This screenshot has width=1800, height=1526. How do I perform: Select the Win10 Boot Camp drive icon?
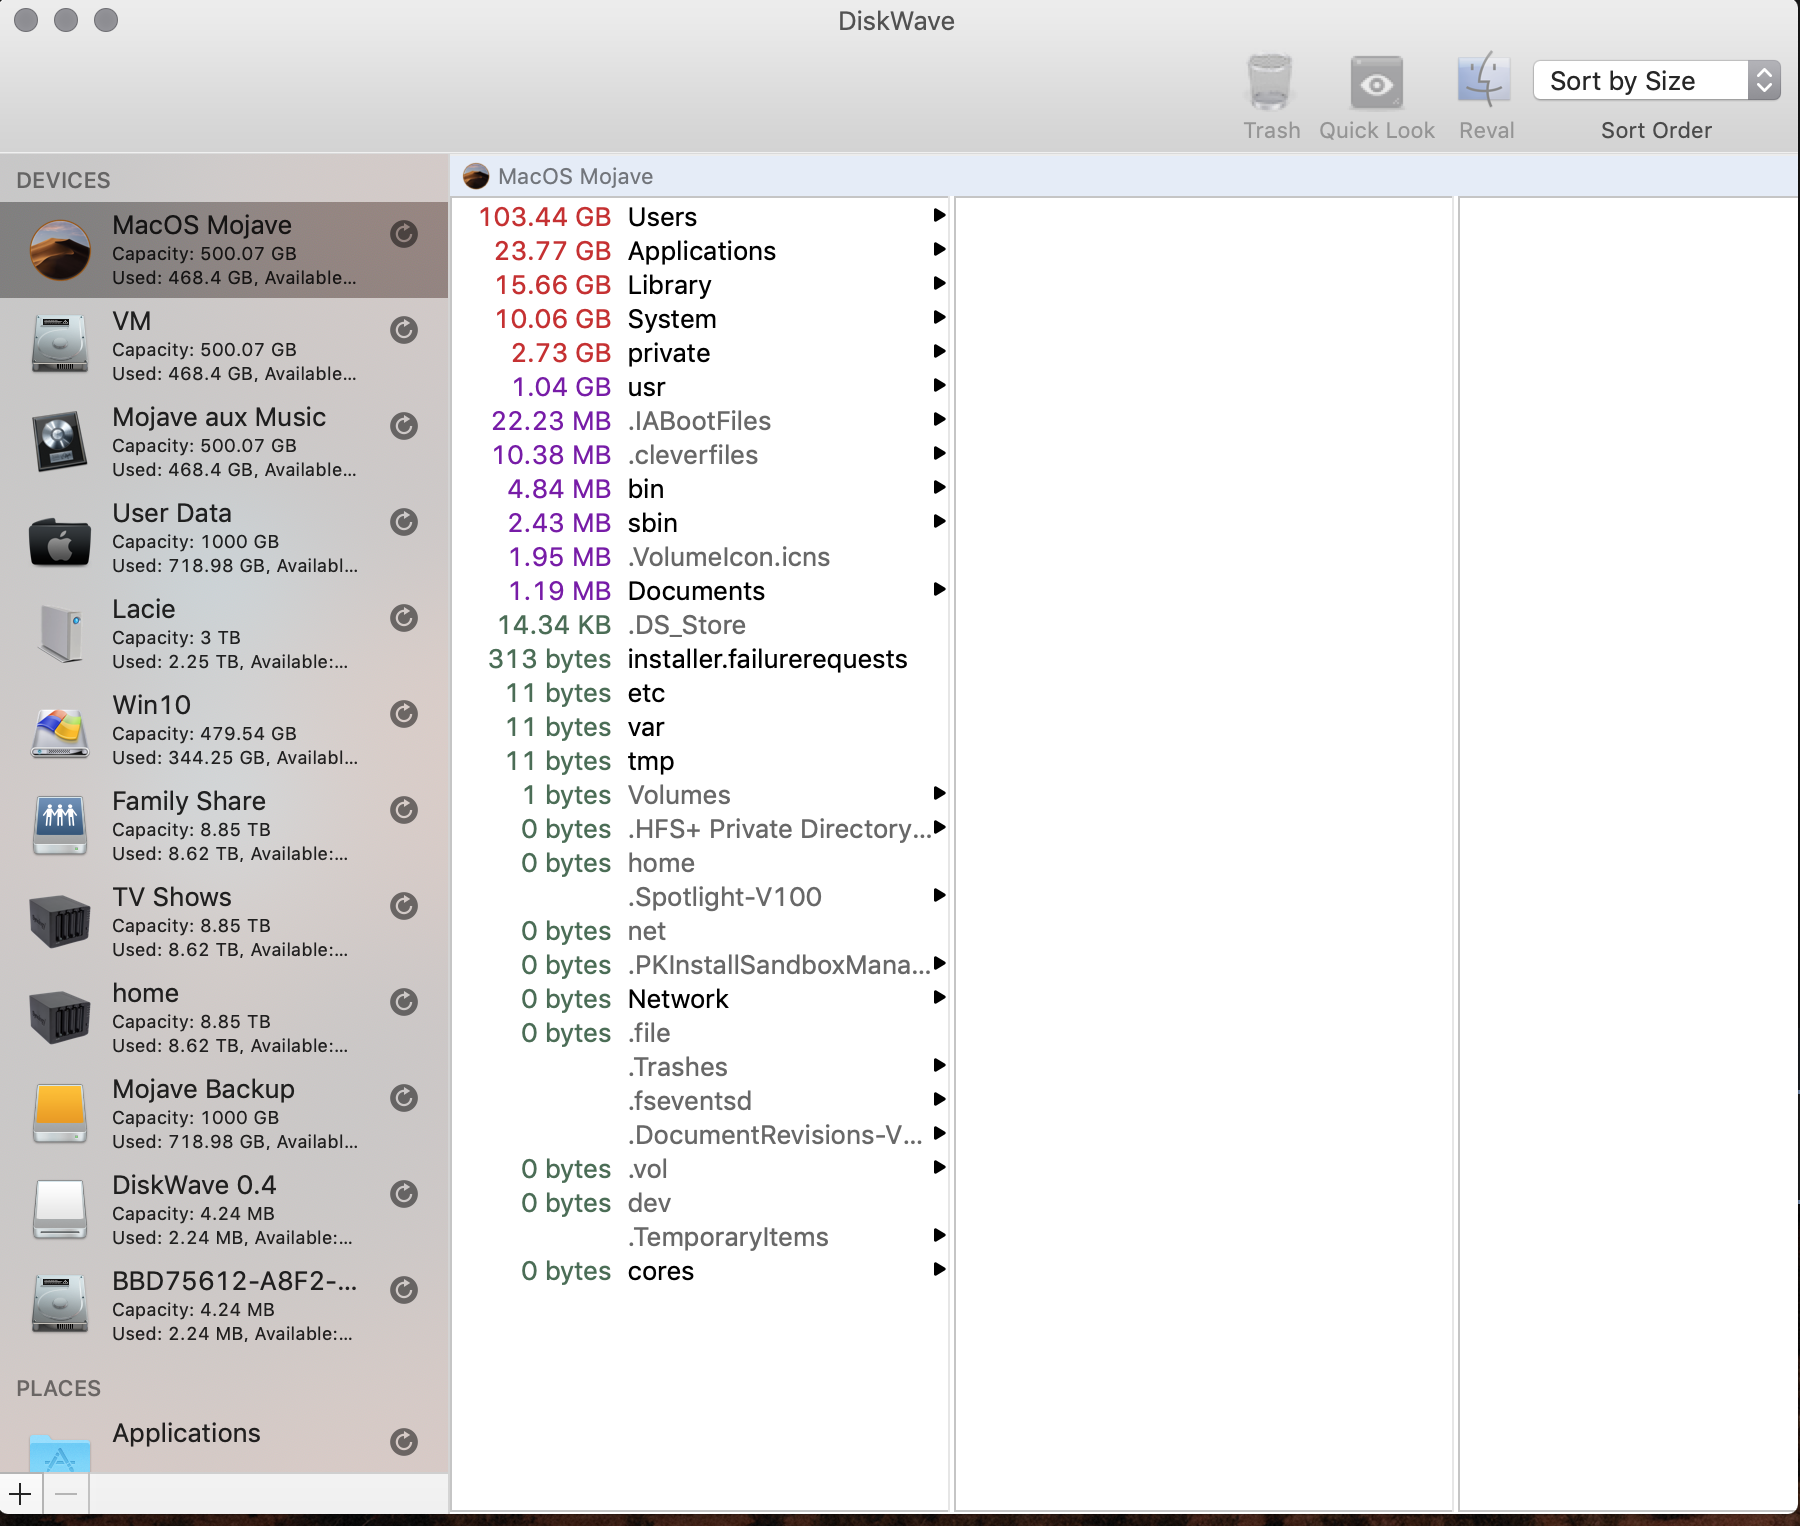tap(60, 733)
